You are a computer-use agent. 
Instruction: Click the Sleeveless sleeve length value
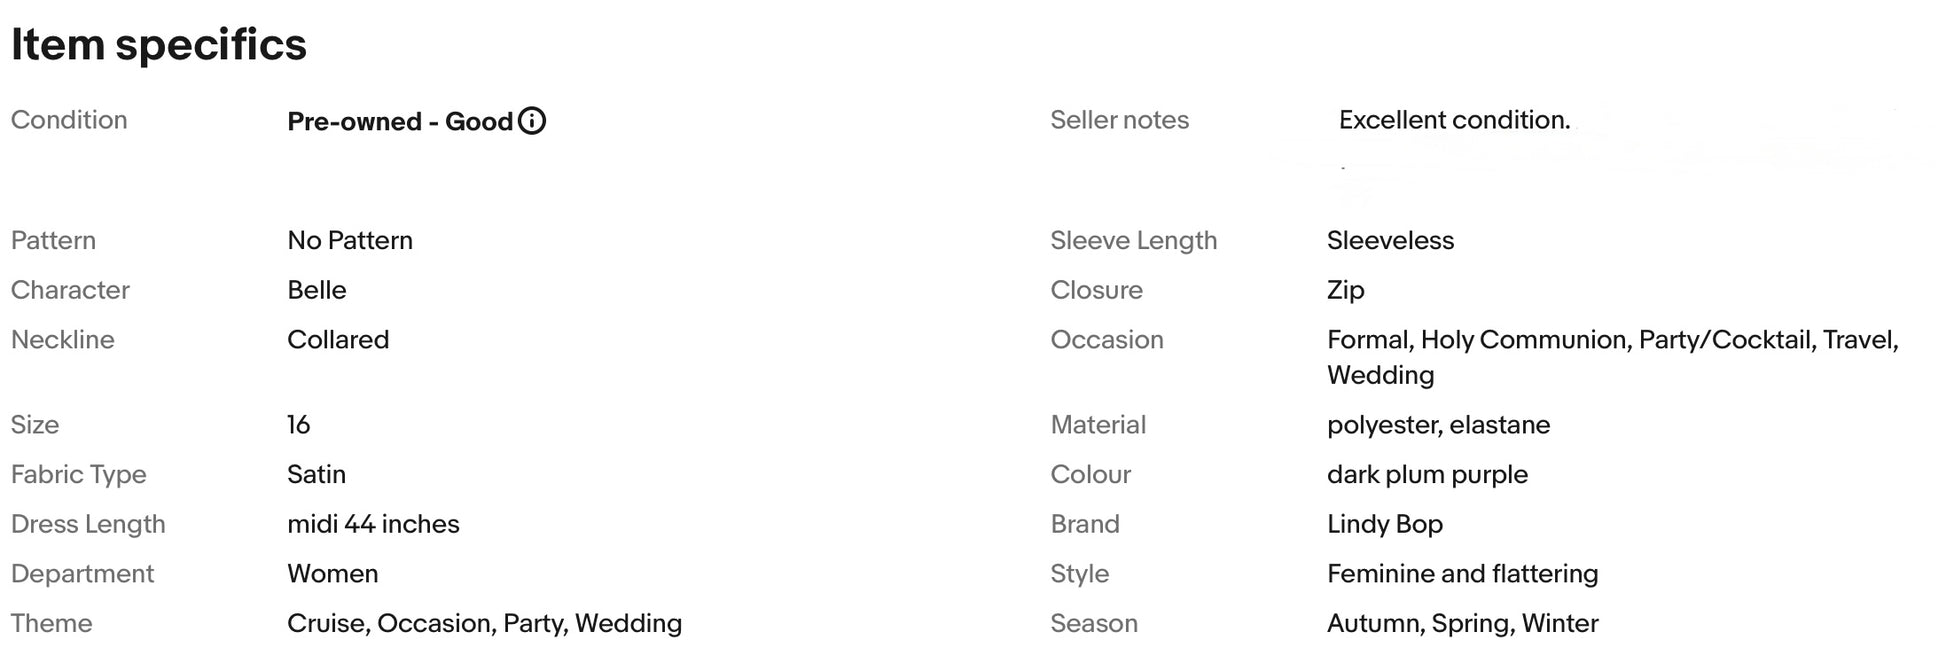[x=1390, y=240]
